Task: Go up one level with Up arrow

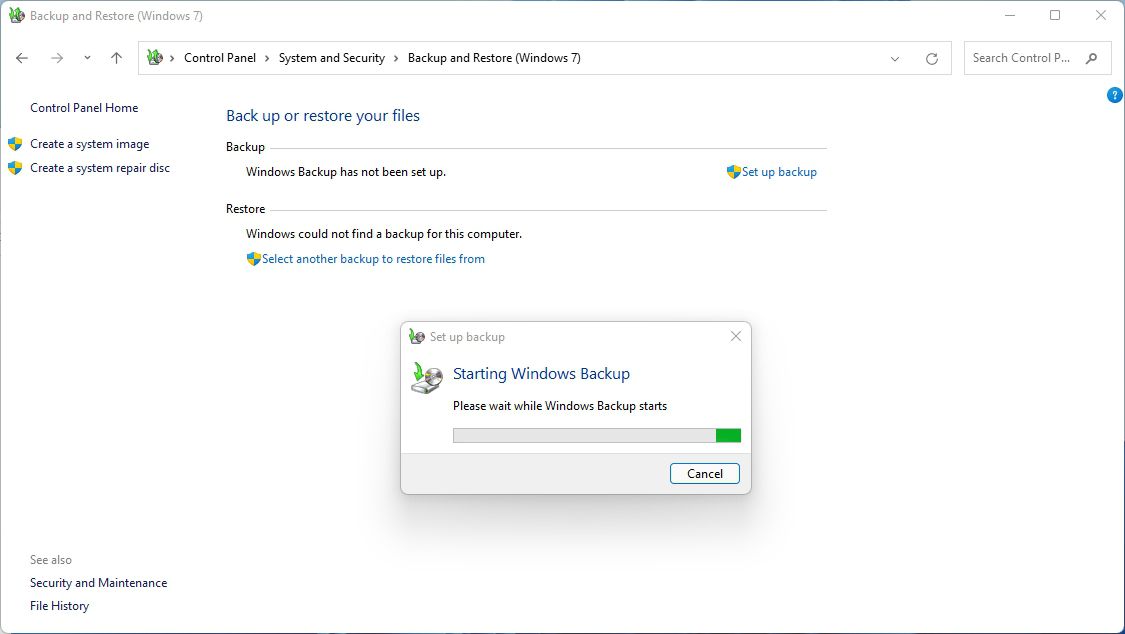Action: pos(116,58)
